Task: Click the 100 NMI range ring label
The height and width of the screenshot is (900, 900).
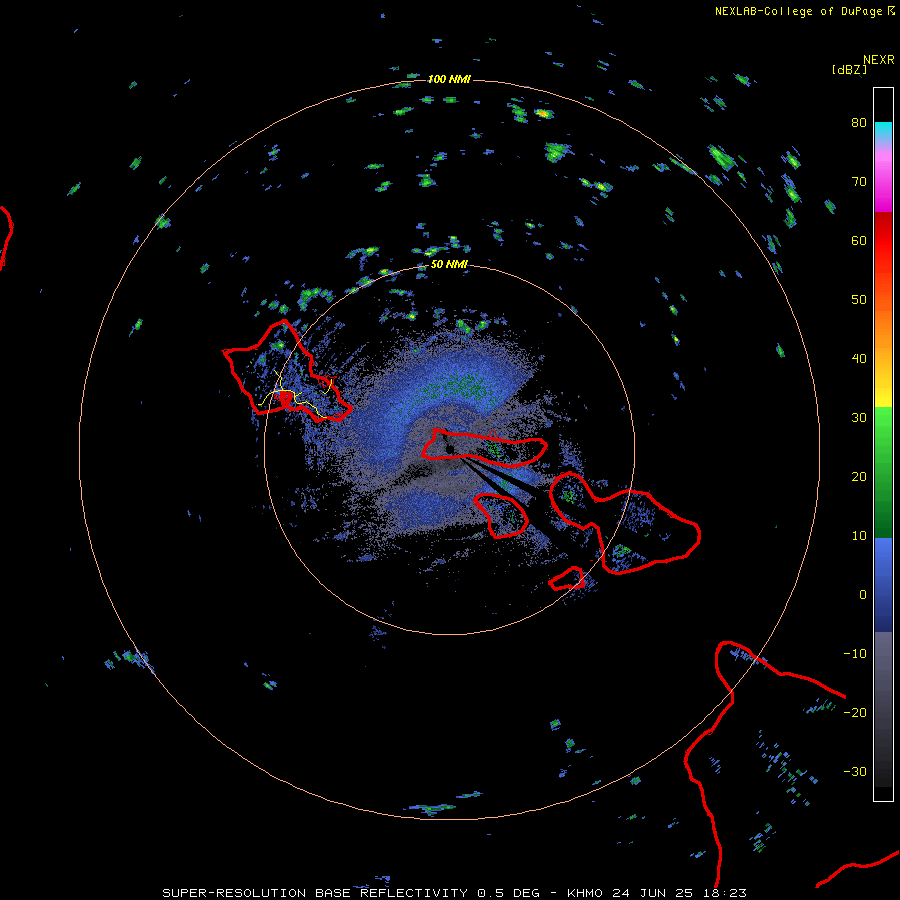Action: click(449, 79)
